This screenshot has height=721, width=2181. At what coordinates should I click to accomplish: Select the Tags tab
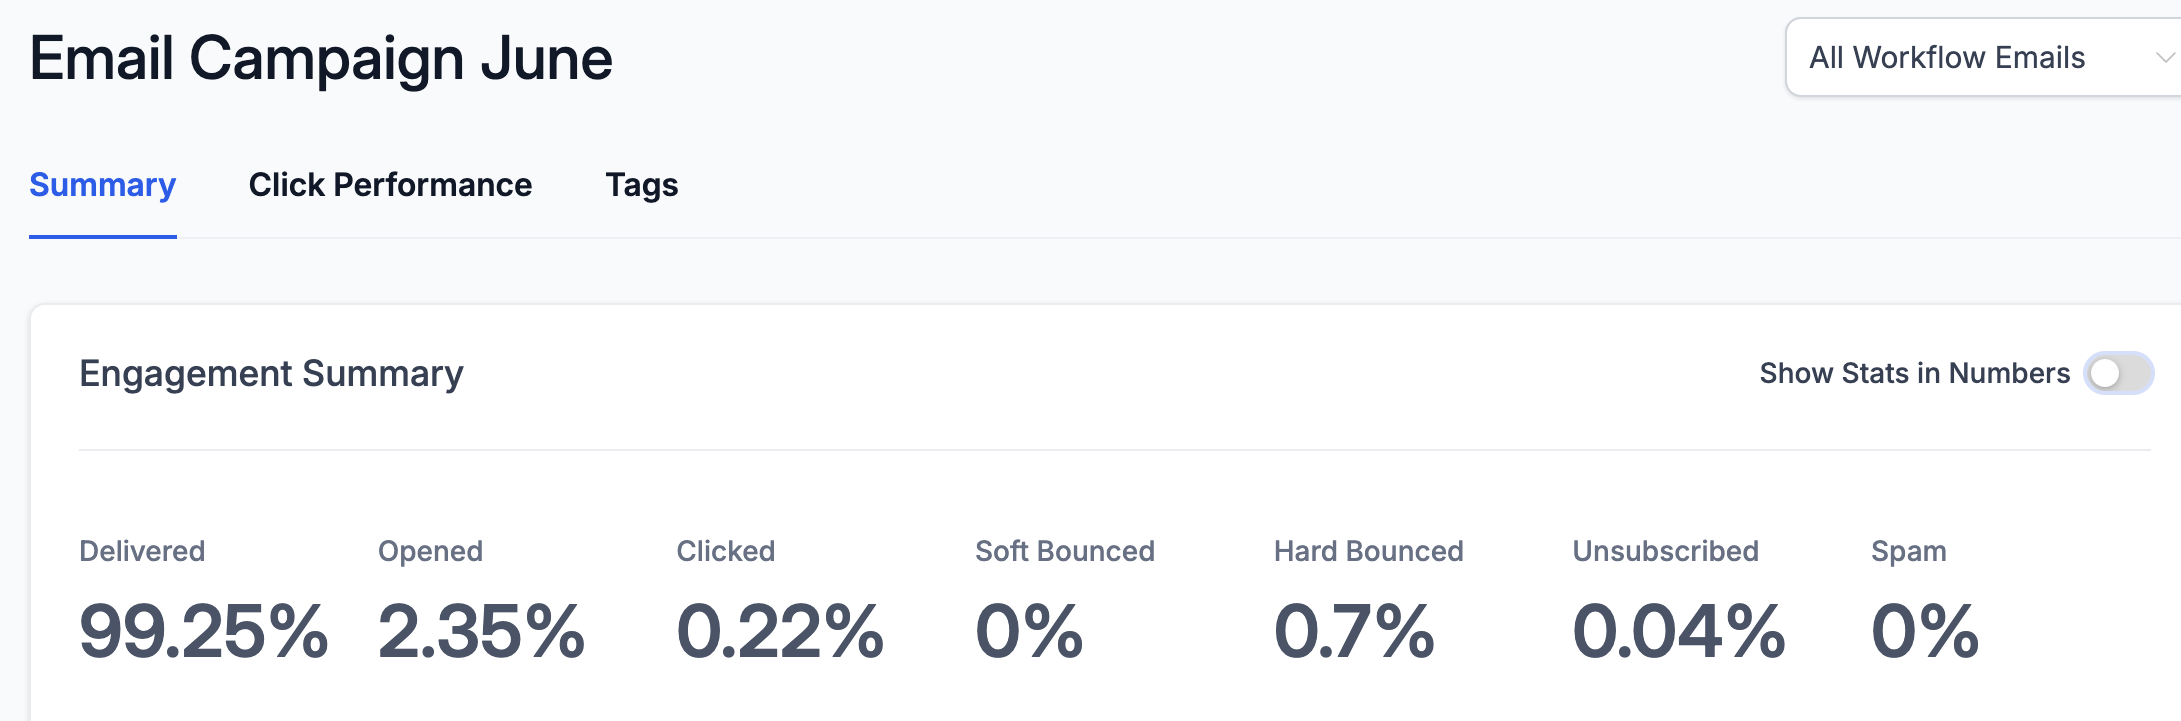point(641,185)
